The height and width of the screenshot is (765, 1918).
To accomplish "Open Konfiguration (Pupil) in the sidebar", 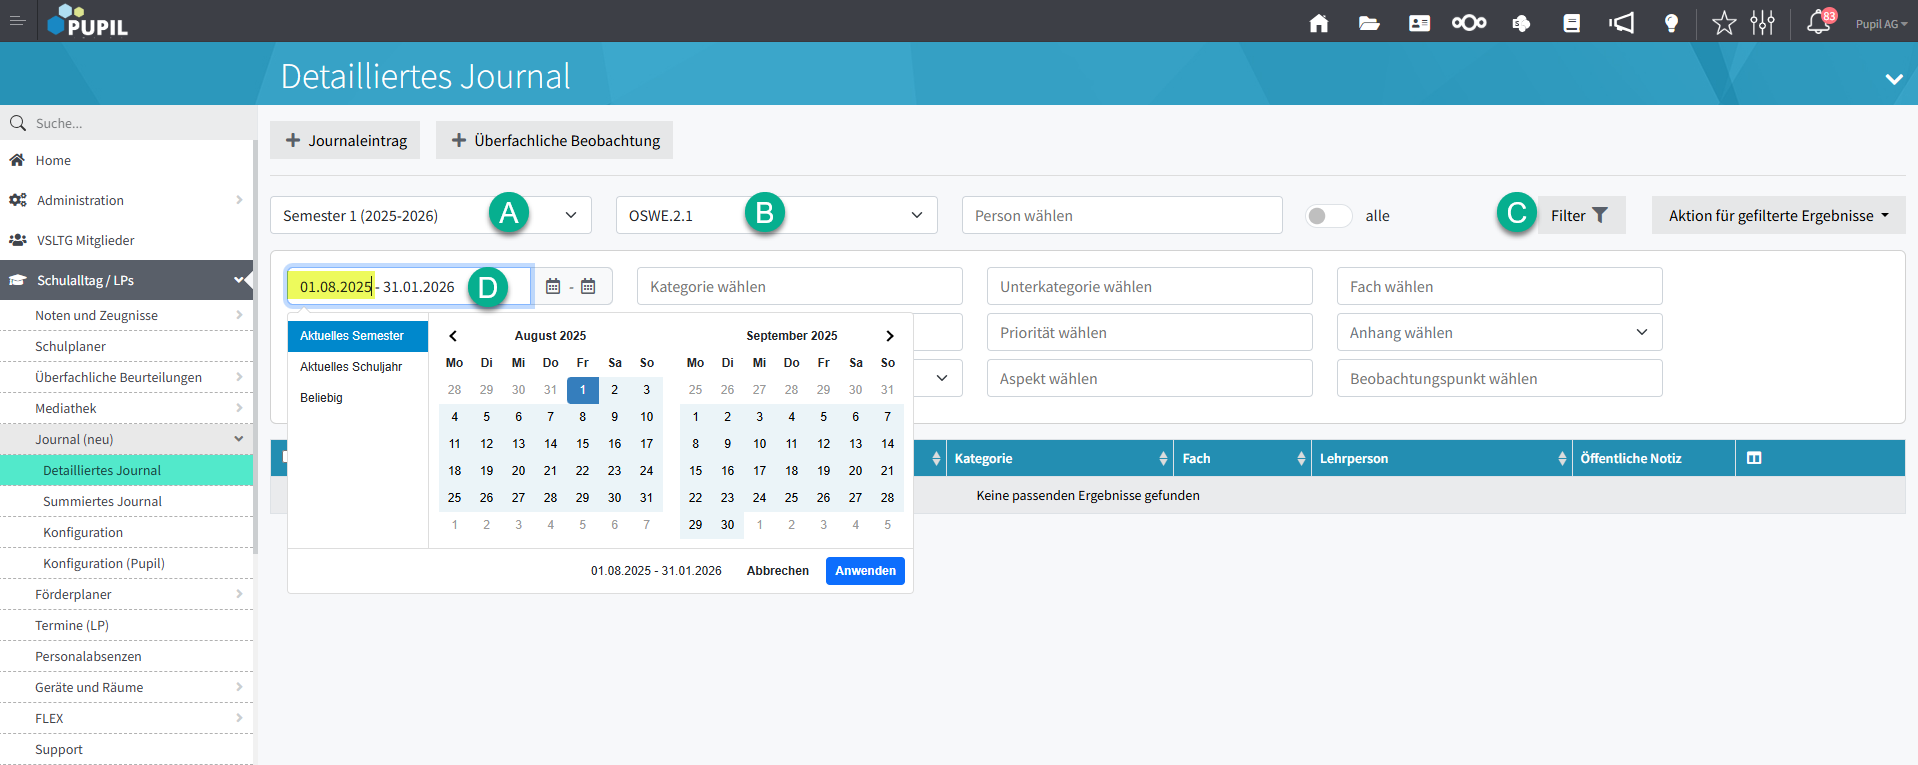I will 127,563.
